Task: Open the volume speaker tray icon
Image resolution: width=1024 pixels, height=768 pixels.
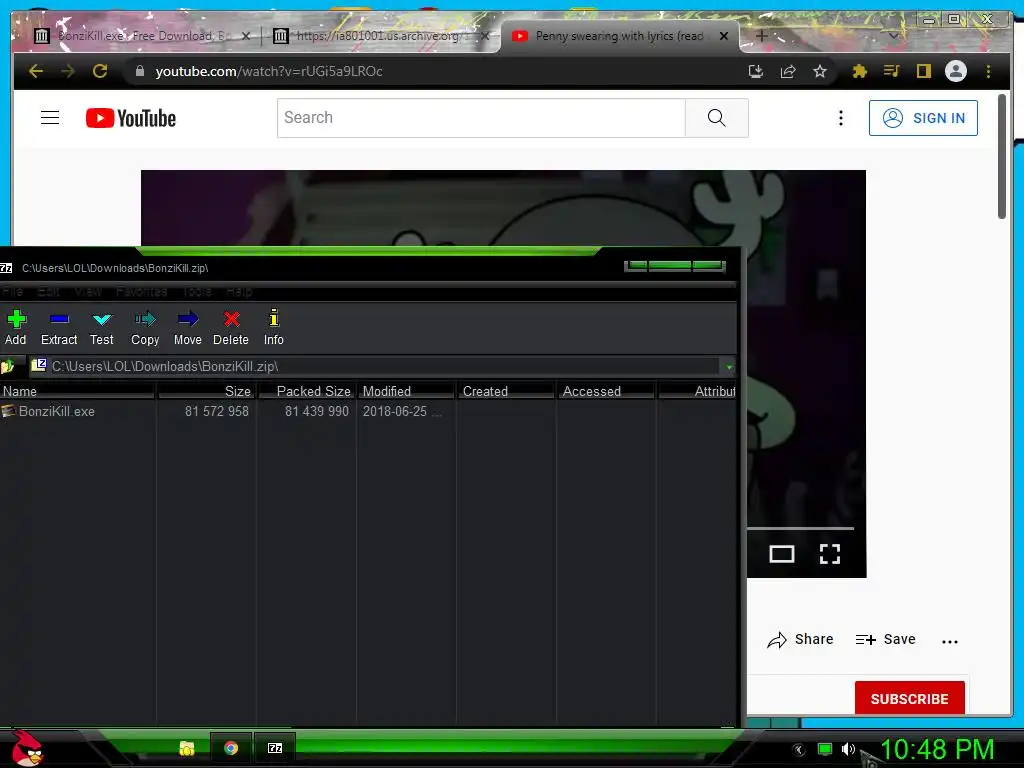Action: point(848,749)
